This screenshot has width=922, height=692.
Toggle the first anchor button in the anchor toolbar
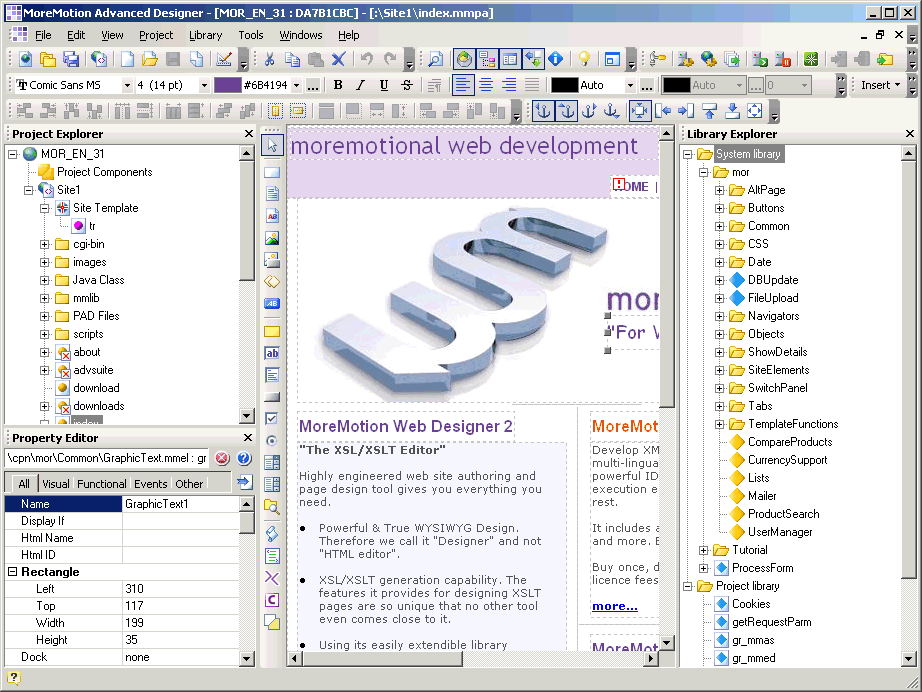click(x=543, y=111)
